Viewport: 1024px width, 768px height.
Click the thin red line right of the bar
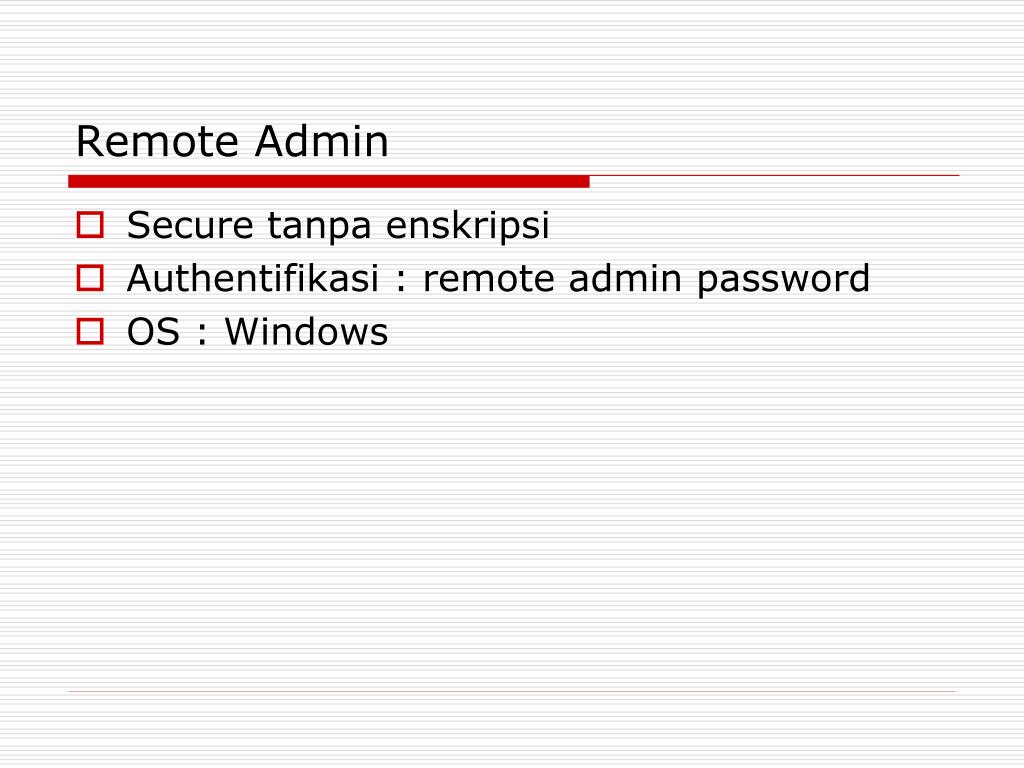tap(775, 176)
